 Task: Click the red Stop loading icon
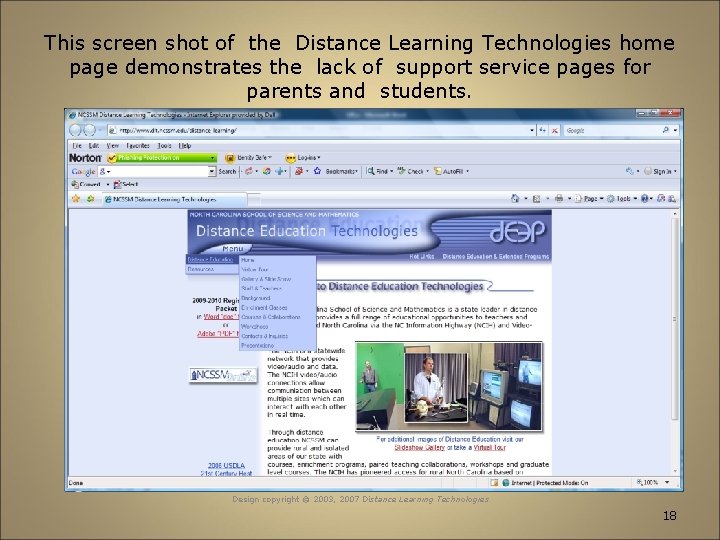(555, 130)
